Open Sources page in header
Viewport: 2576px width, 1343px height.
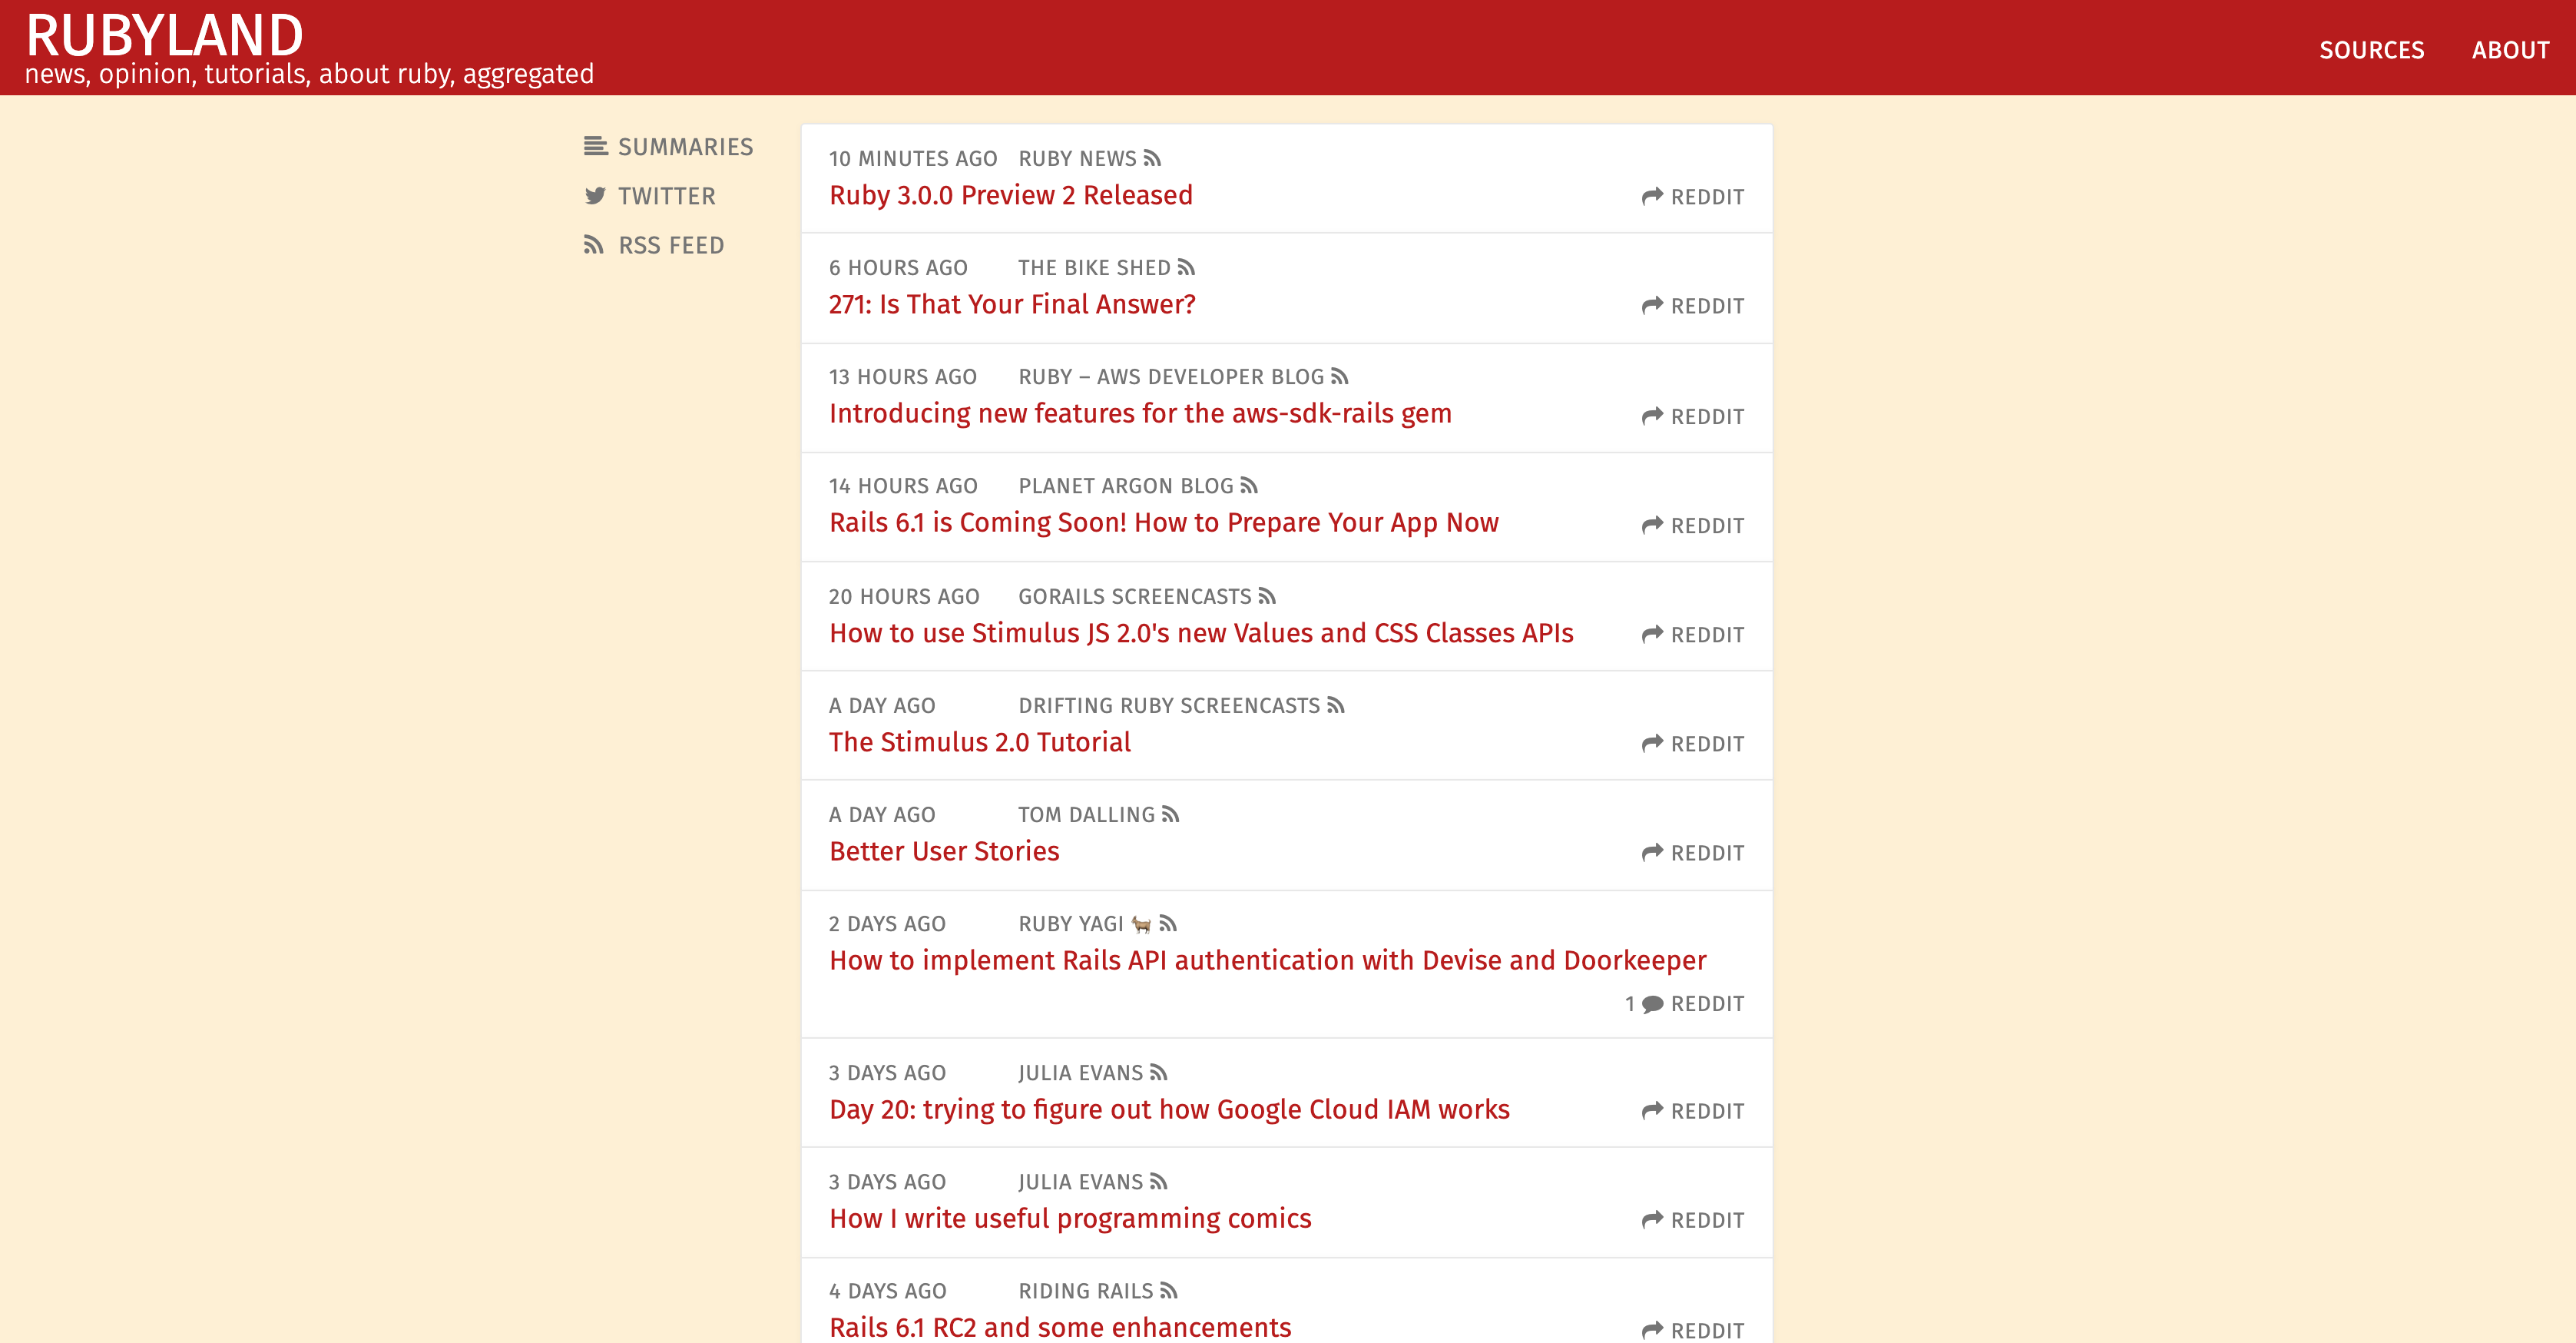point(2371,50)
